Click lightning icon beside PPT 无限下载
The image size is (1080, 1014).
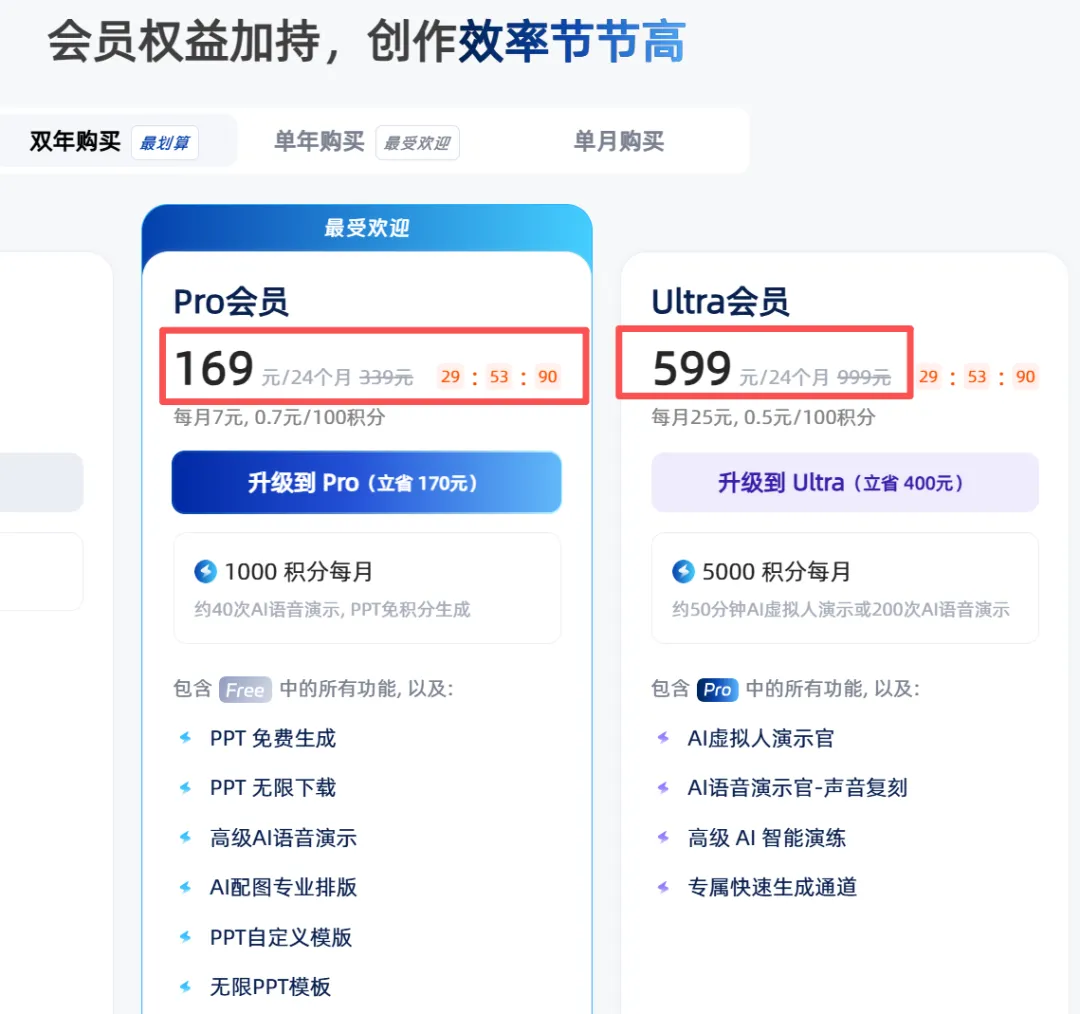pos(185,787)
